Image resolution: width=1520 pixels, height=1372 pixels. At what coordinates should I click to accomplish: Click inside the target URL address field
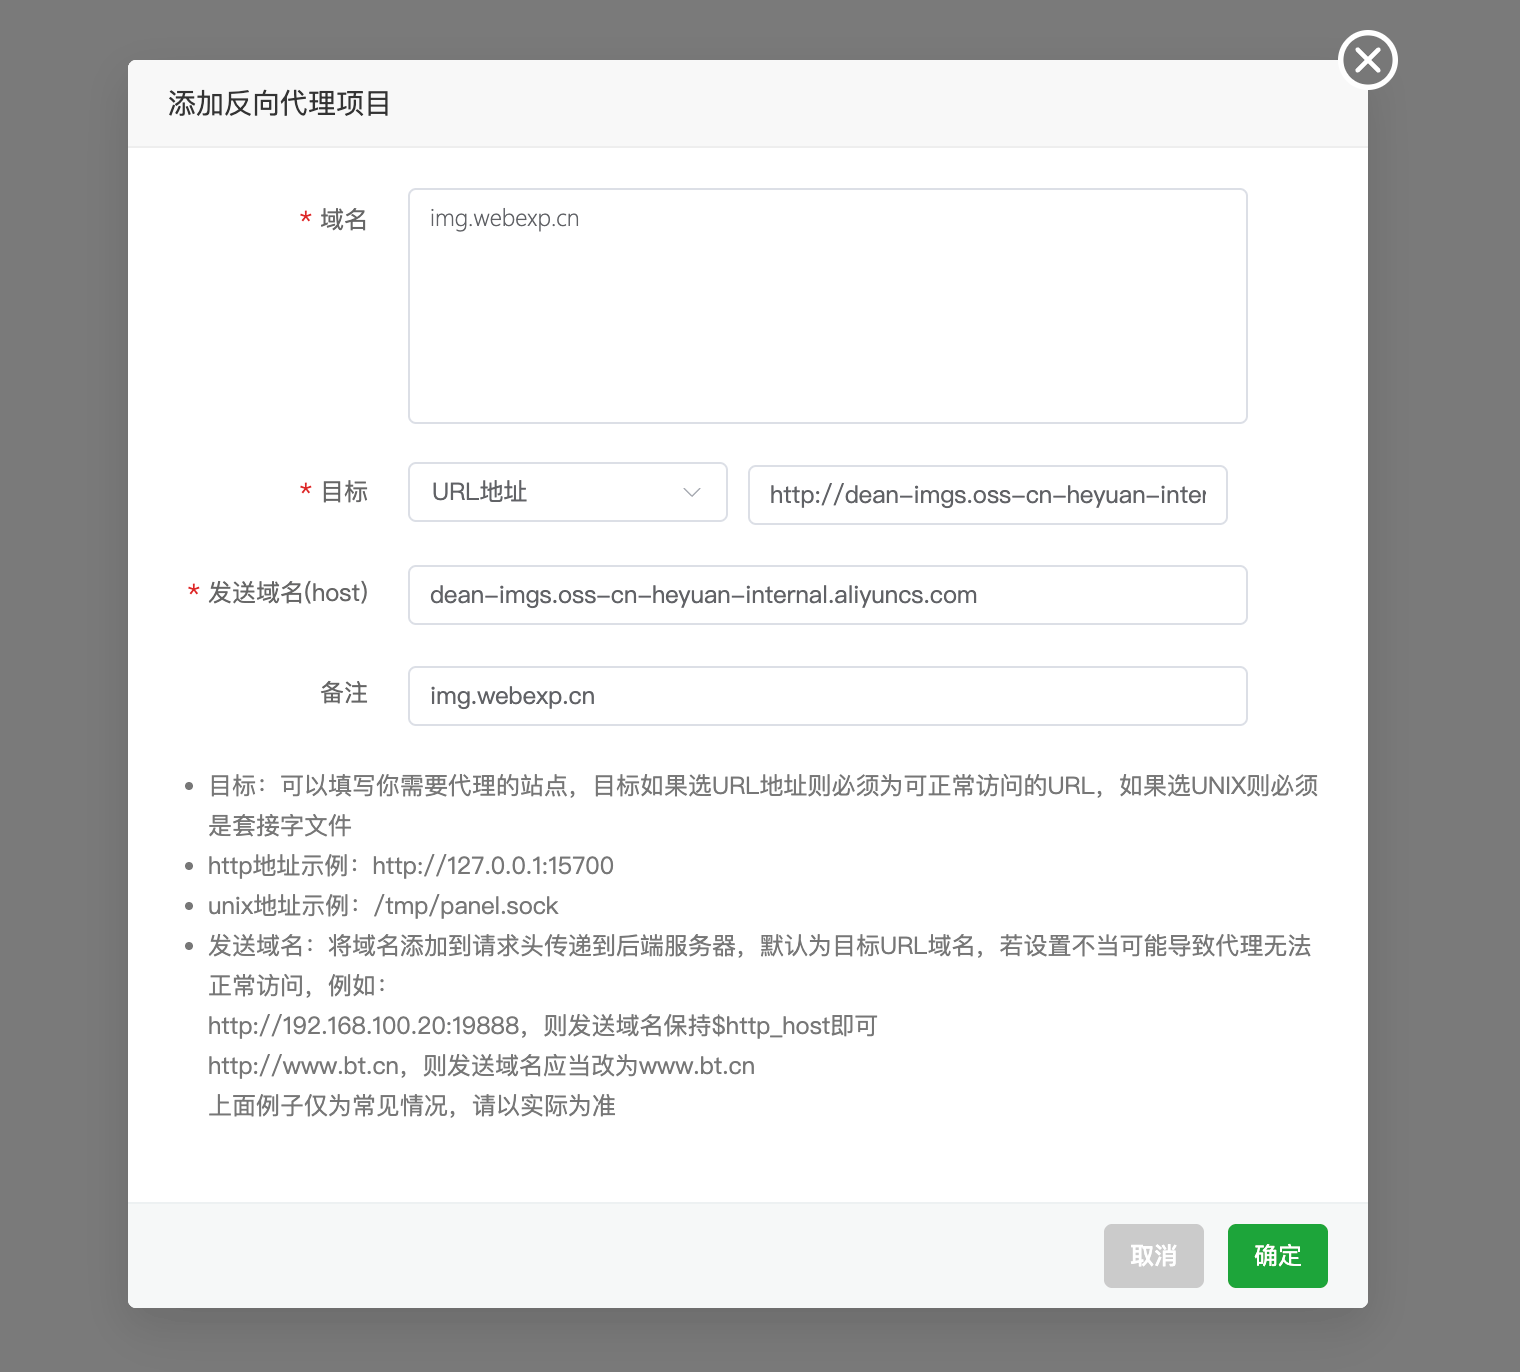(x=987, y=495)
